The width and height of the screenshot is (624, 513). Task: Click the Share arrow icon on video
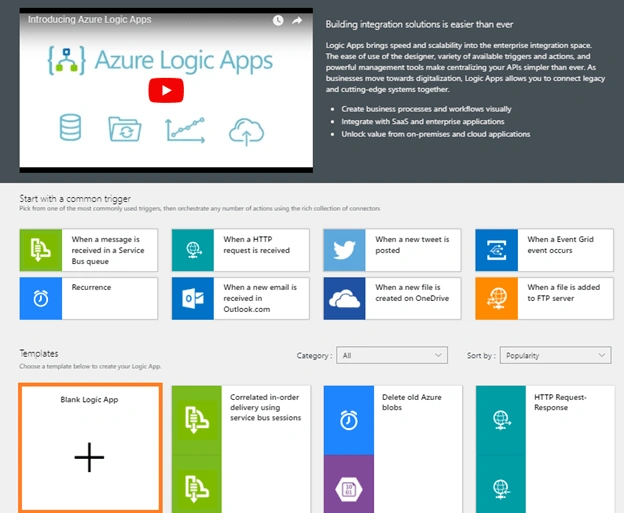click(x=297, y=20)
